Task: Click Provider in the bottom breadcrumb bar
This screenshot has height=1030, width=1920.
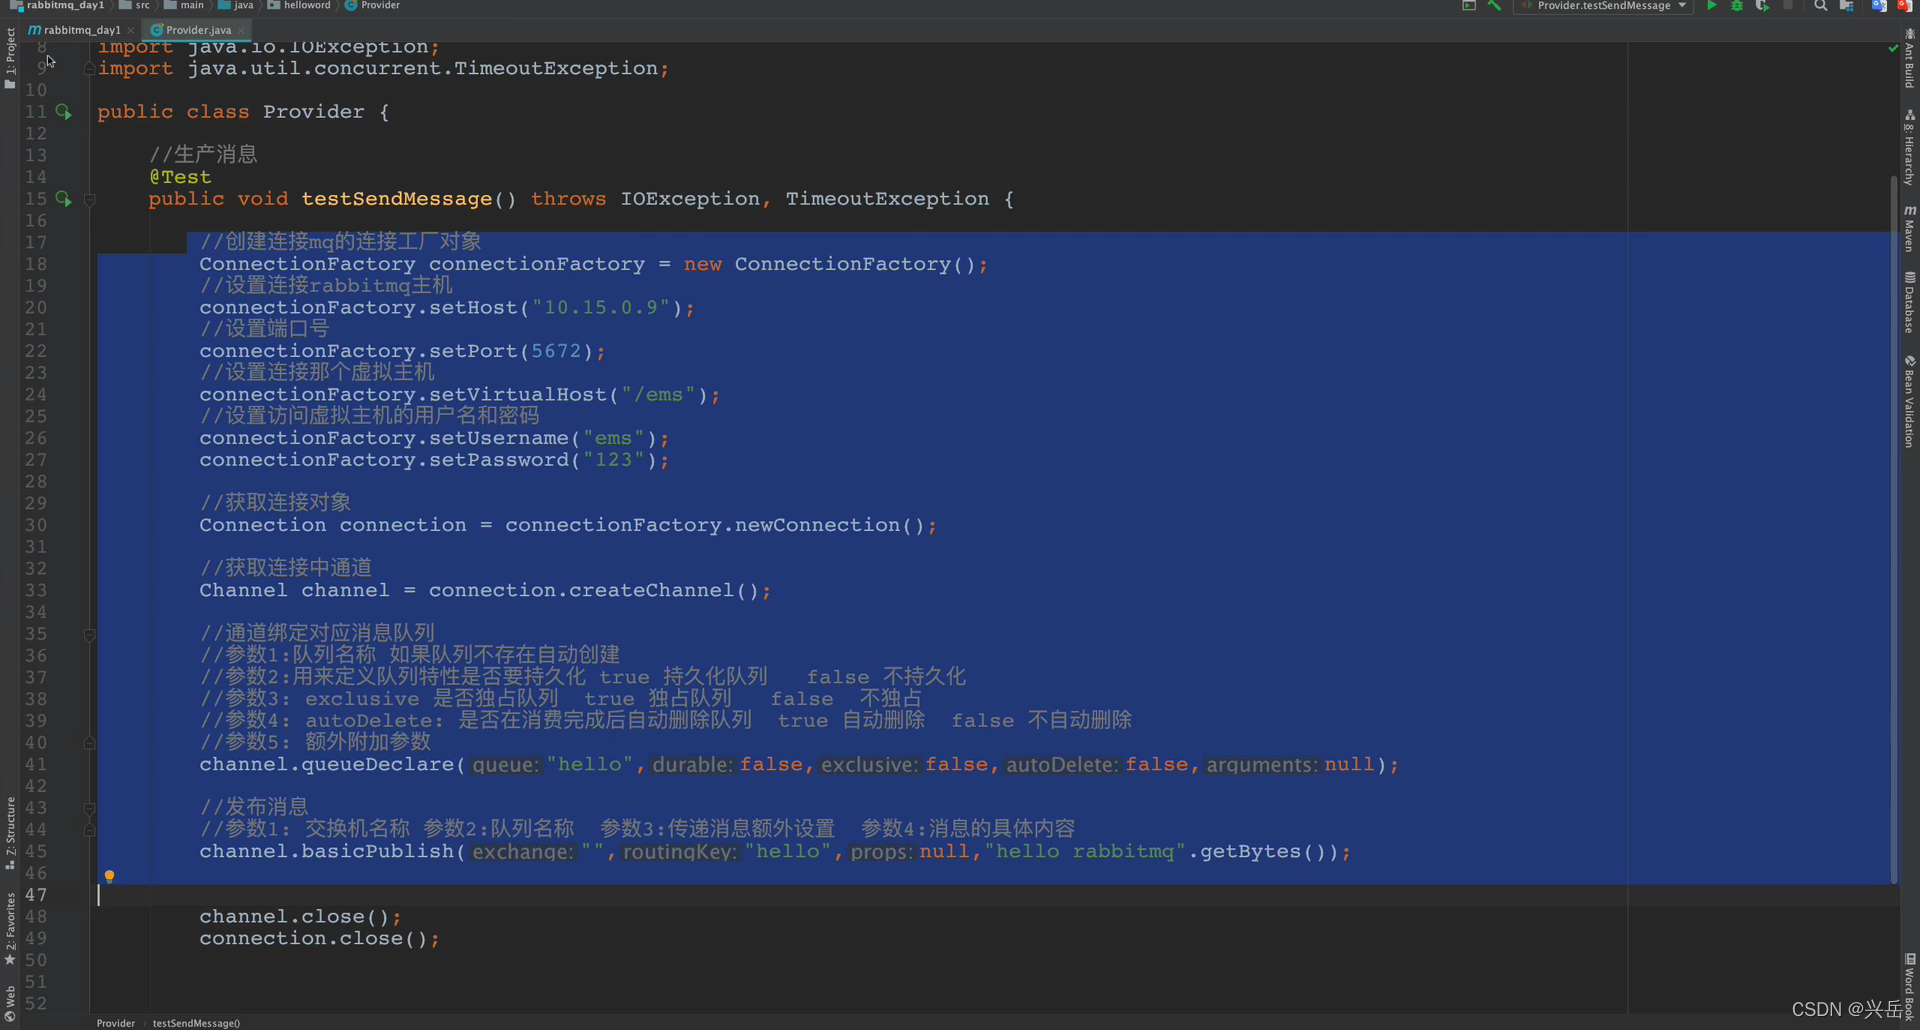Action: click(x=116, y=1023)
